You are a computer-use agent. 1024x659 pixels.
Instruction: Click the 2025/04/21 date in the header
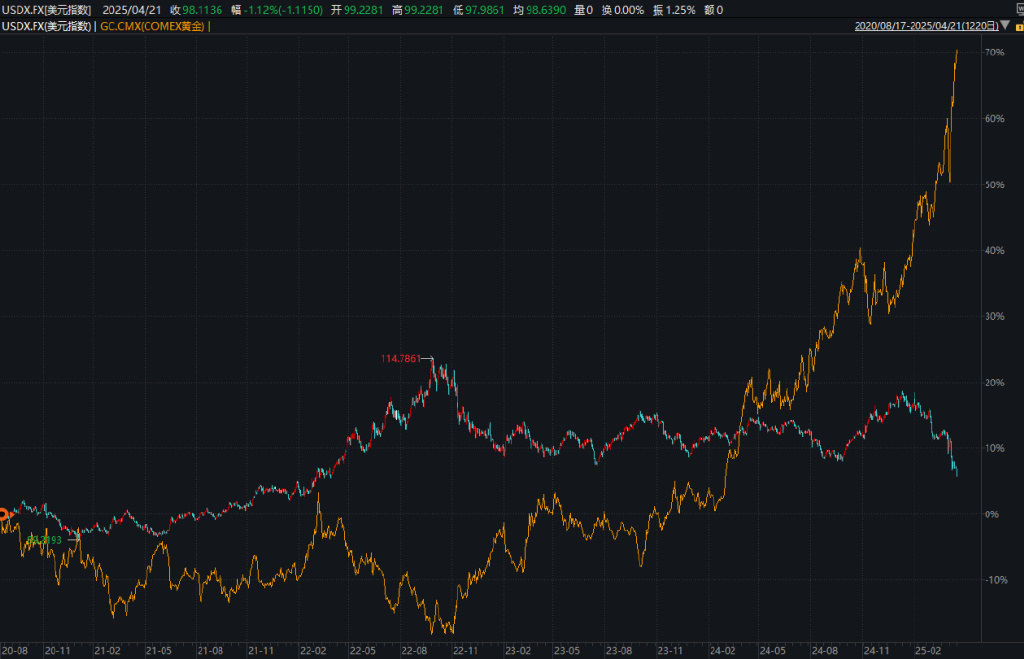[132, 10]
